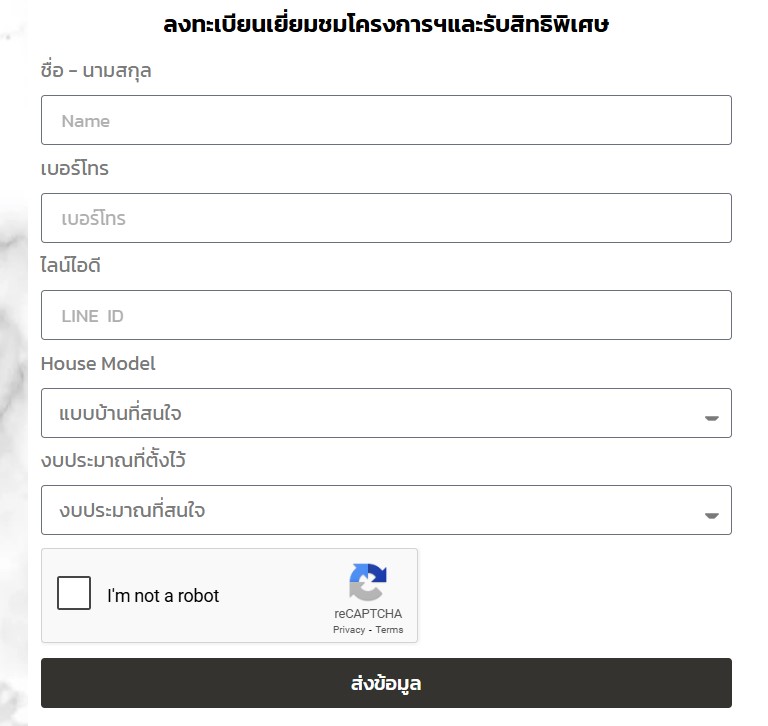Screen dimensions: 768x726
Task: Click the I'm not a robot text
Action: point(163,596)
